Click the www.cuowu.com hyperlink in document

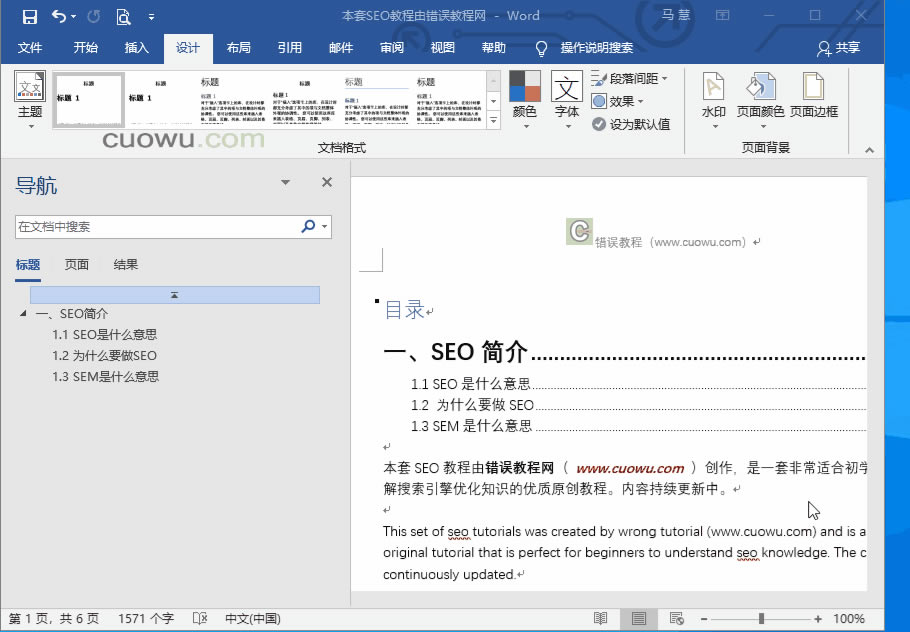[x=630, y=468]
